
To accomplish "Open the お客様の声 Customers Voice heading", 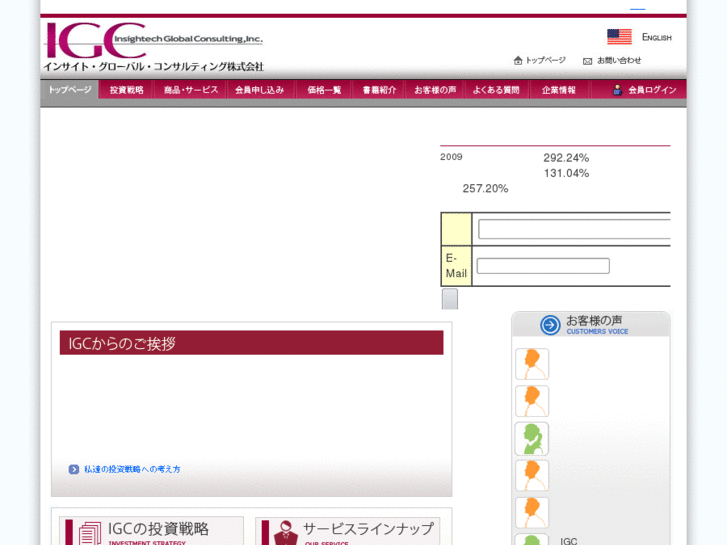I will click(x=597, y=325).
